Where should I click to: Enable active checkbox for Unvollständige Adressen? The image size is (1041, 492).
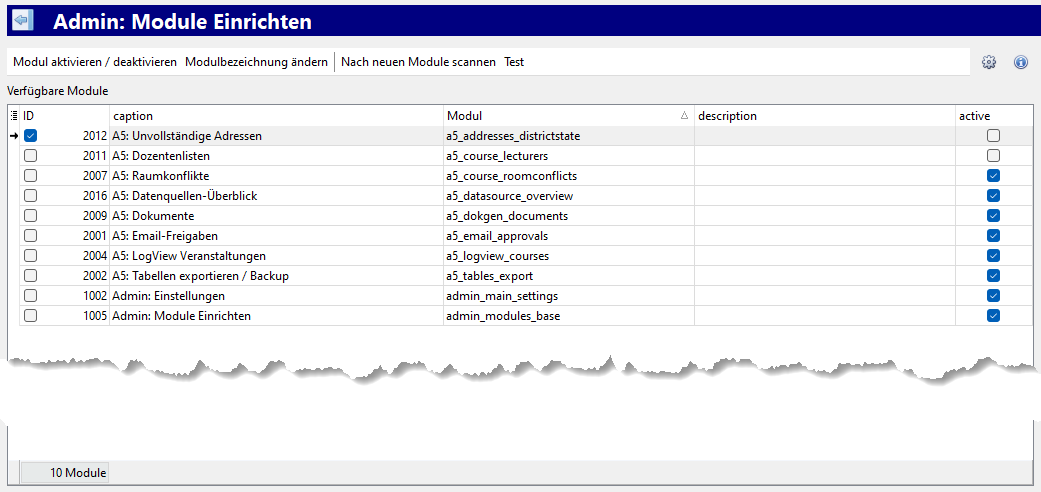click(x=993, y=136)
